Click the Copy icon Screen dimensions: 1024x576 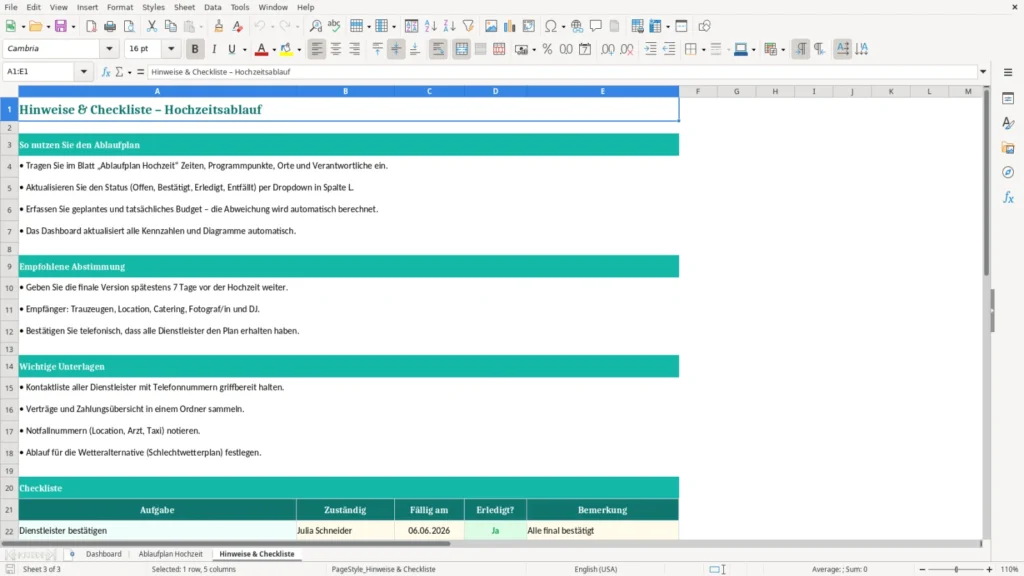[170, 26]
